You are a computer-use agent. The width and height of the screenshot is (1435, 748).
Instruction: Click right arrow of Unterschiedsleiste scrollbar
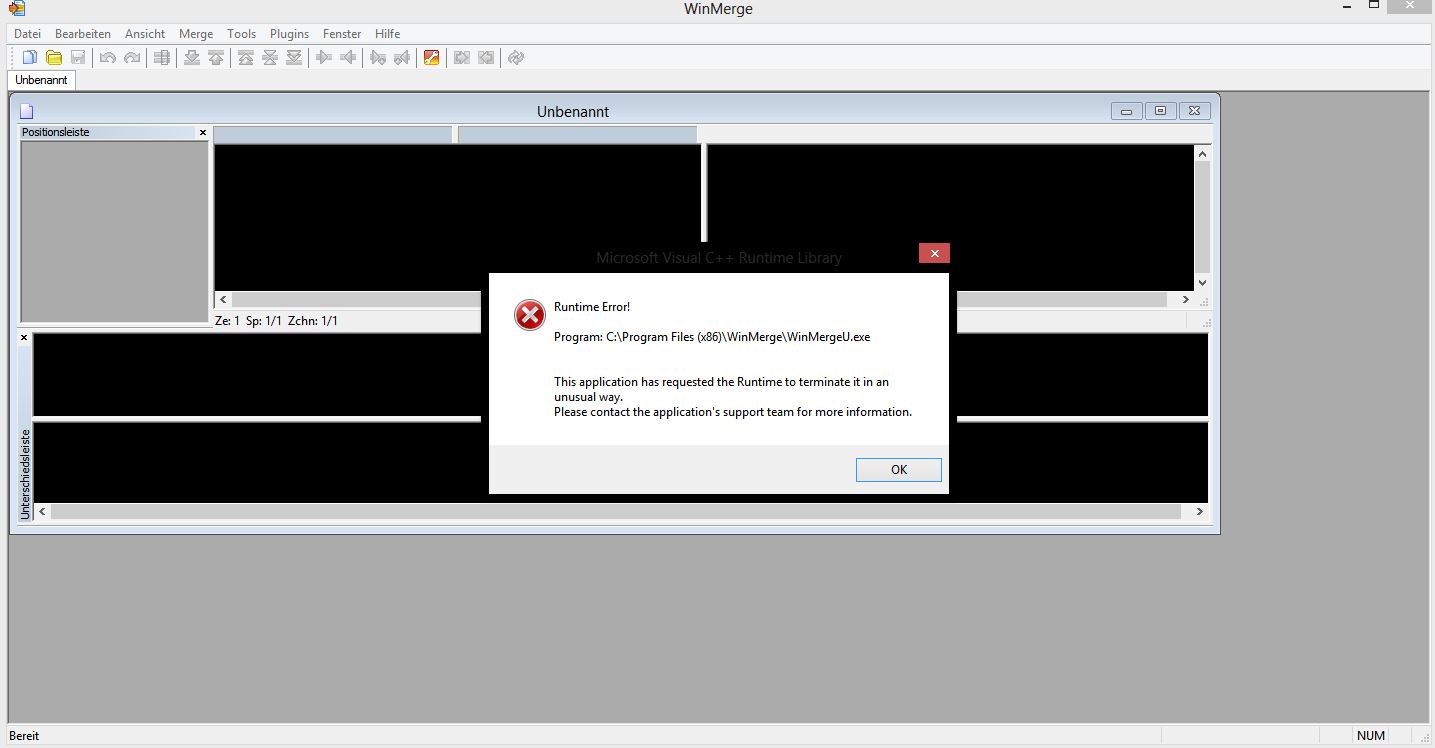pyautogui.click(x=1200, y=511)
